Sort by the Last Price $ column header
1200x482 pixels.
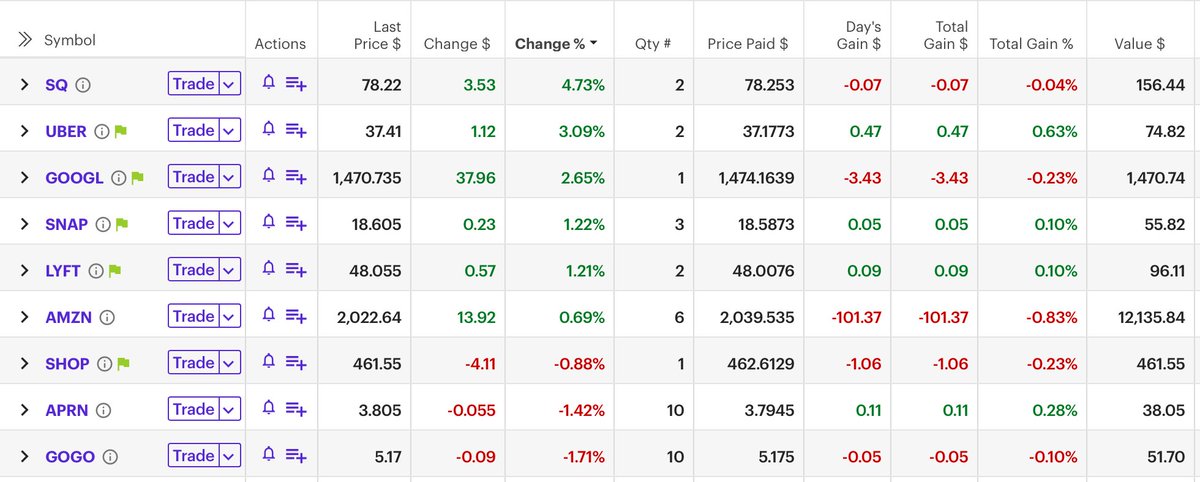click(x=378, y=36)
